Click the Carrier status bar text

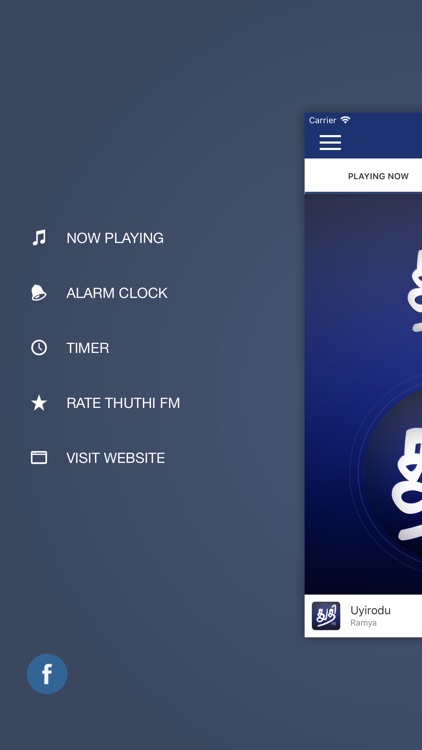pos(322,120)
